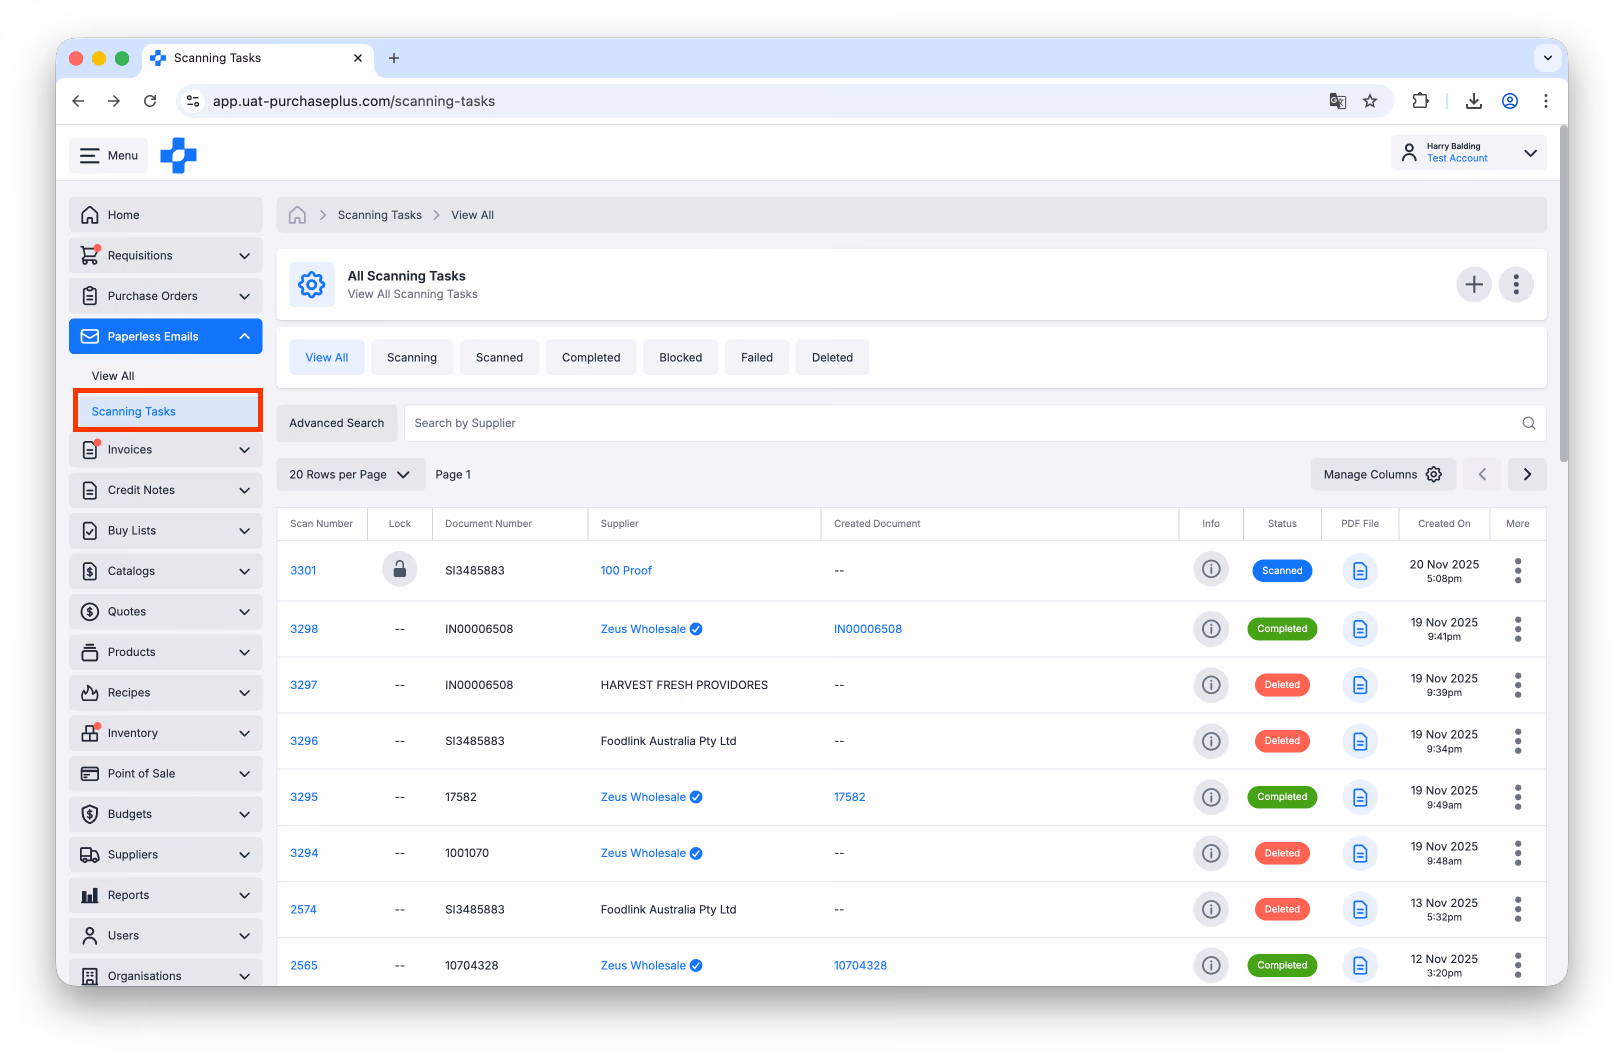1624x1060 pixels.
Task: Go to next page arrow
Action: coord(1527,475)
